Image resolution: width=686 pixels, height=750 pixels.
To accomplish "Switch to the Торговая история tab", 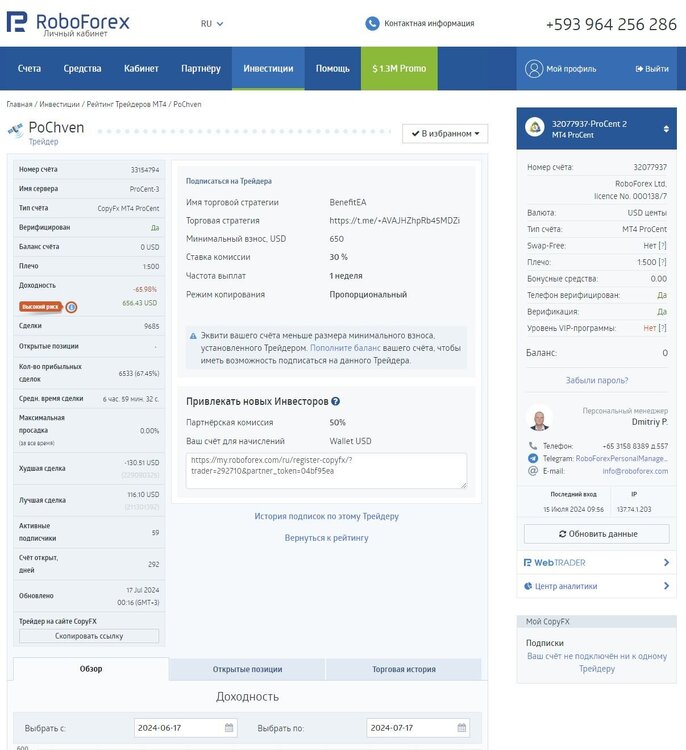I will tap(404, 669).
